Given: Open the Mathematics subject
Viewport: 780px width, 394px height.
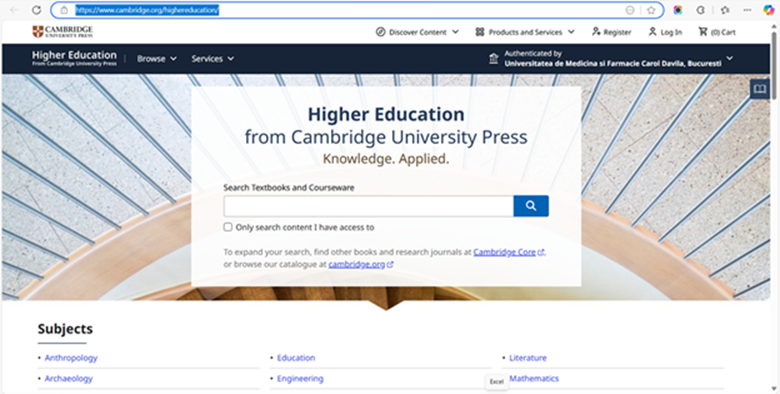Looking at the screenshot, I should tap(534, 379).
